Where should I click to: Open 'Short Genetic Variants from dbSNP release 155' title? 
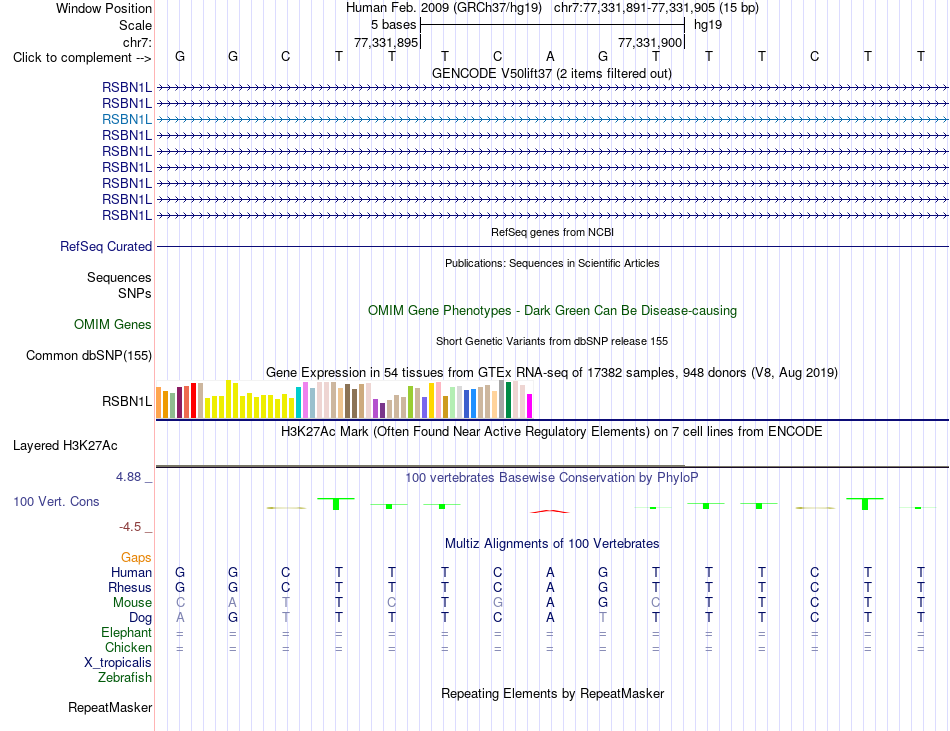pyautogui.click(x=552, y=341)
